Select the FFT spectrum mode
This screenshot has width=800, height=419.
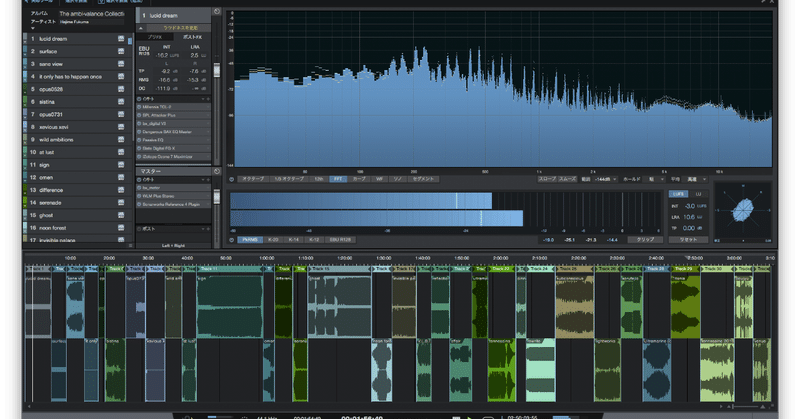[338, 180]
